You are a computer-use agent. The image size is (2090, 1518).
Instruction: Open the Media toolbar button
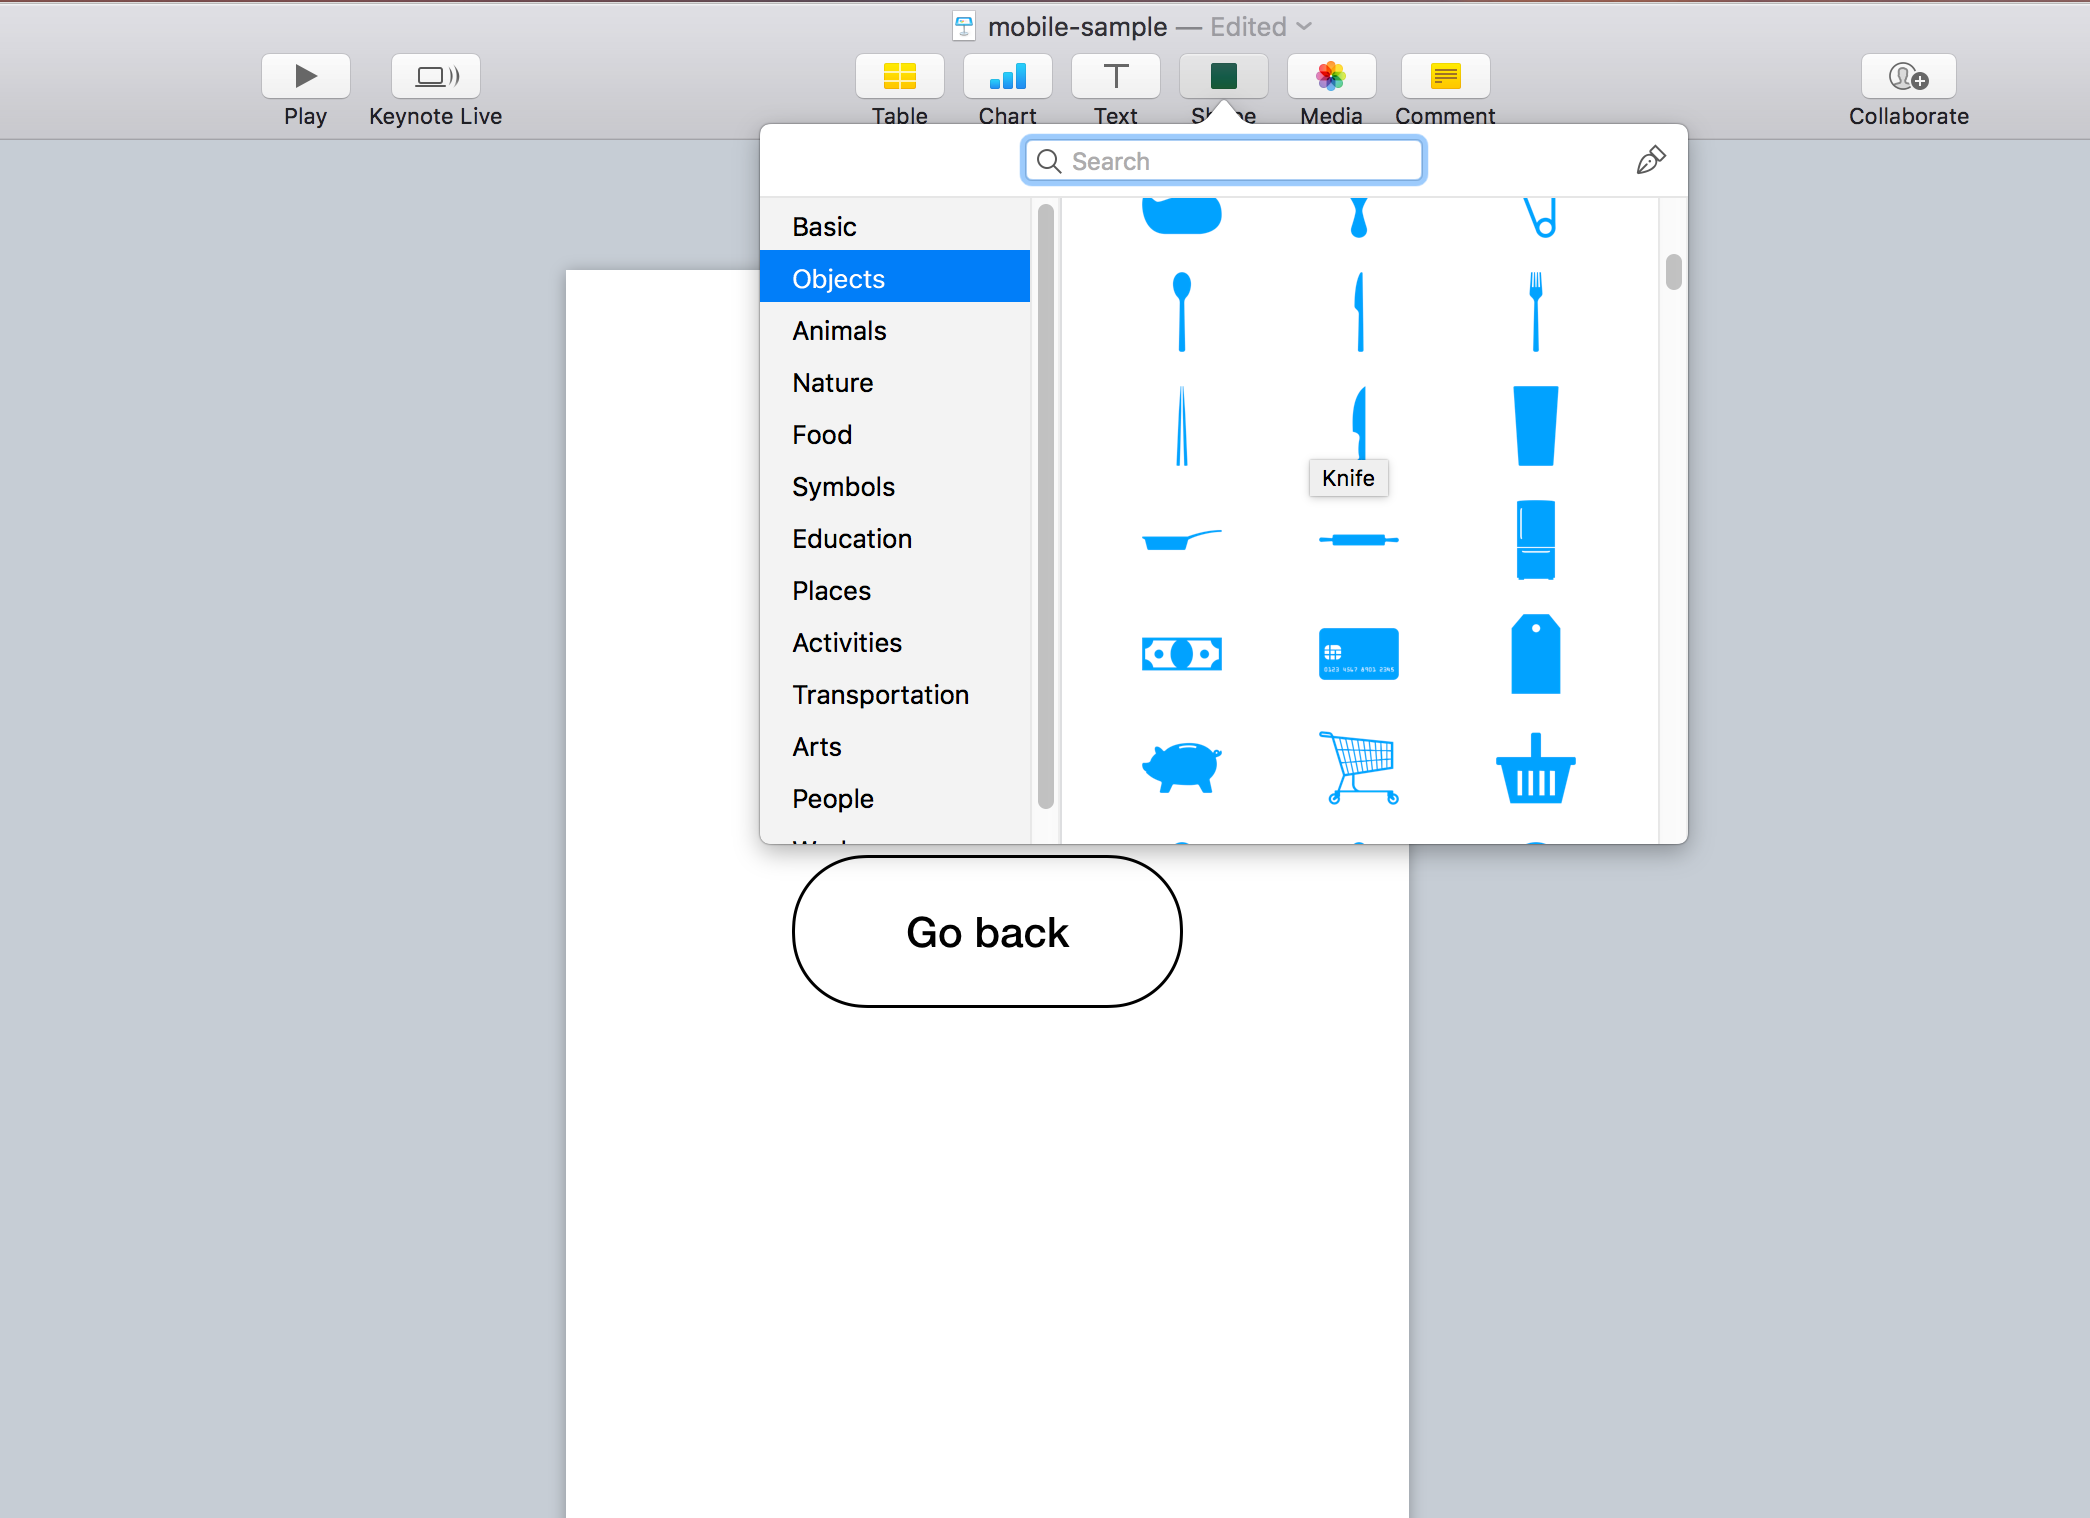(x=1331, y=77)
